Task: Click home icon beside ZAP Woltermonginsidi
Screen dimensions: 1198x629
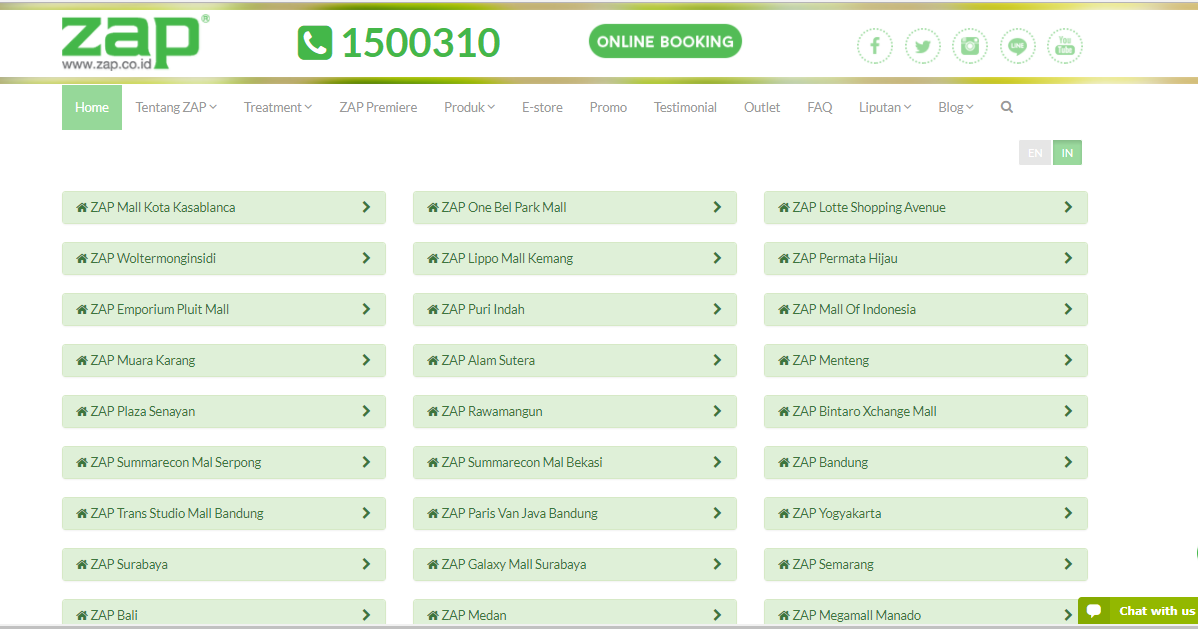Action: click(82, 258)
